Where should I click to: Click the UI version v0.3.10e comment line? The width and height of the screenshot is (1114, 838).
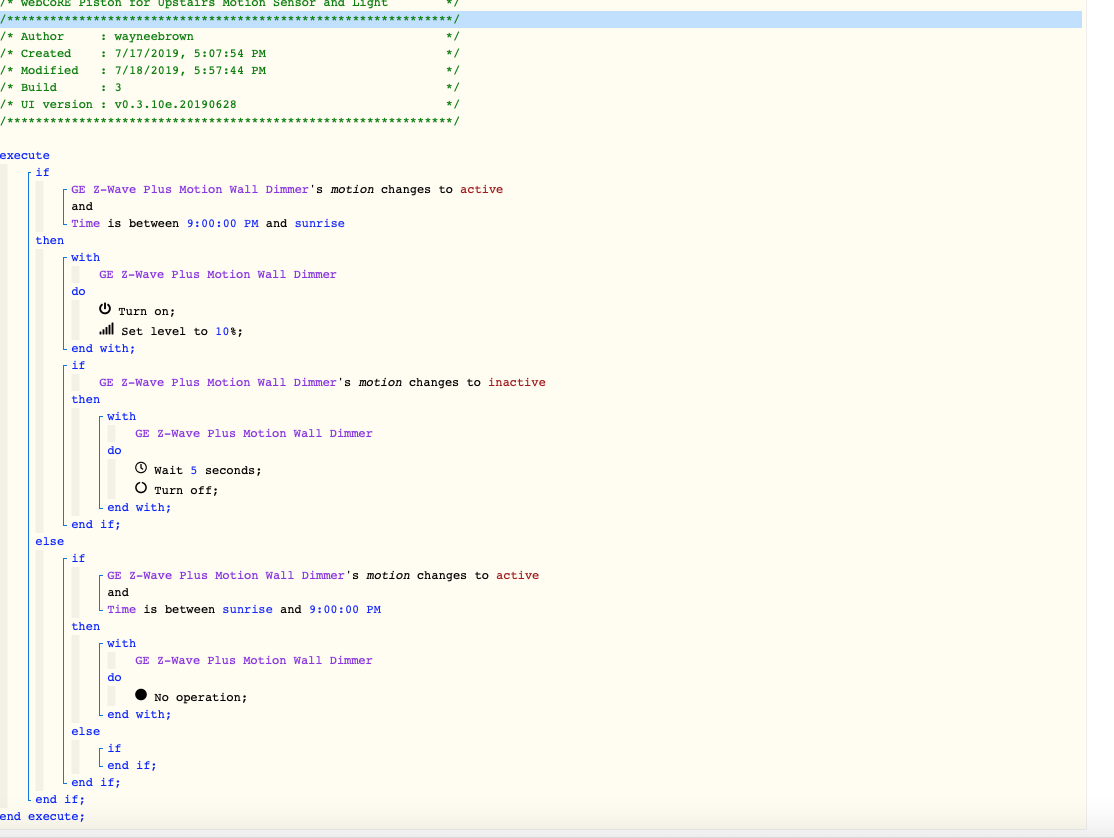[x=229, y=104]
